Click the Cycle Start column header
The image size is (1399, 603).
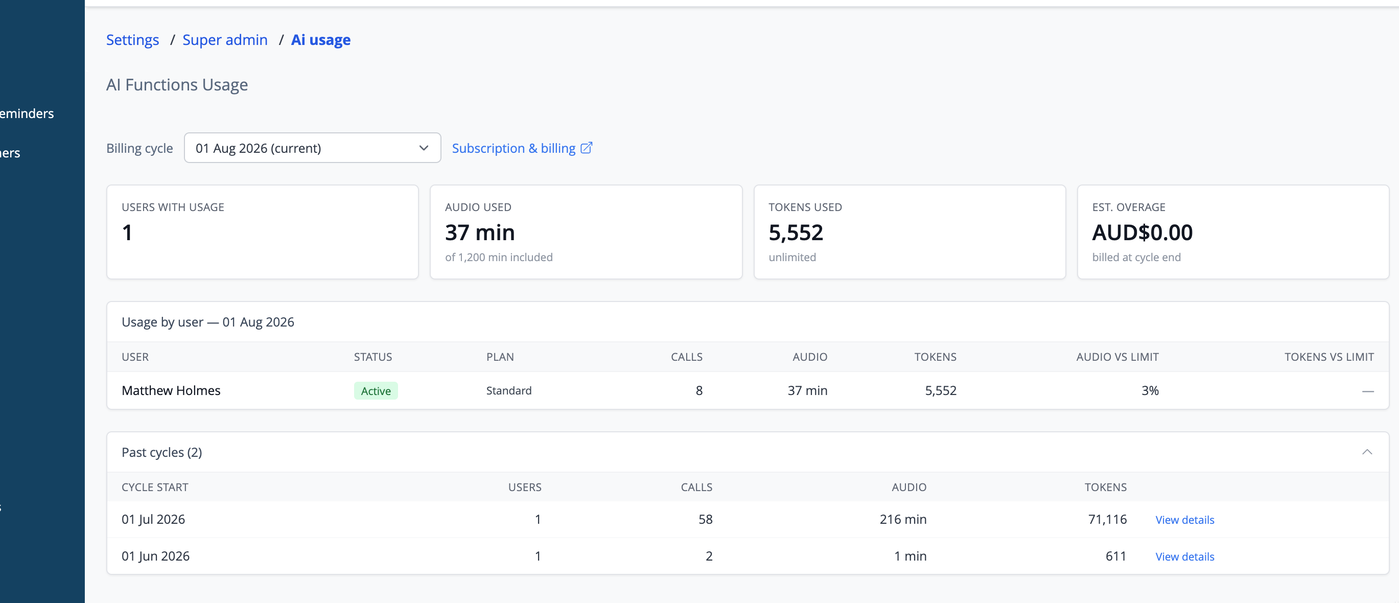(155, 488)
